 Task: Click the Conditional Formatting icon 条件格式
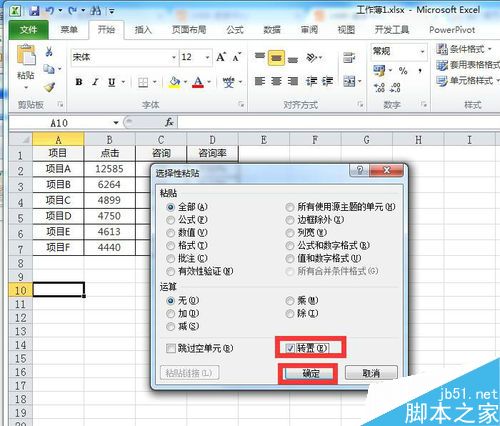pyautogui.click(x=442, y=49)
